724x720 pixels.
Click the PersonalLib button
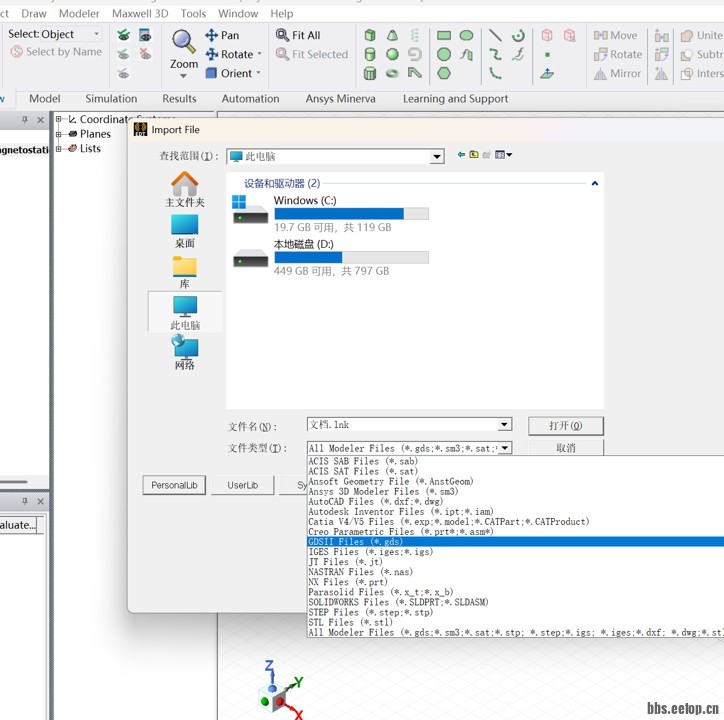[174, 485]
